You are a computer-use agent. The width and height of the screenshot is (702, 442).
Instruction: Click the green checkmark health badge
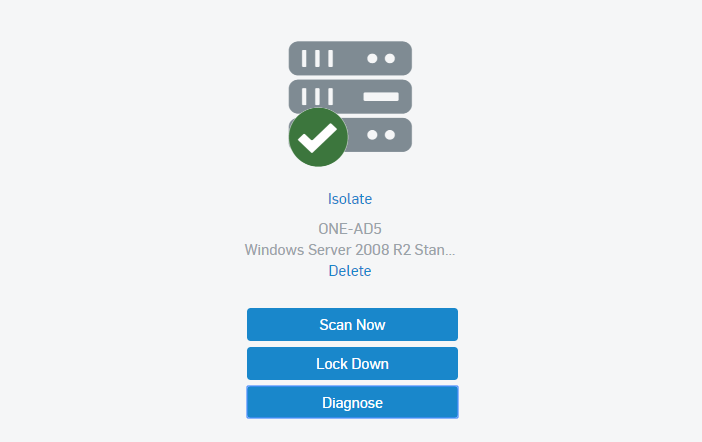click(318, 137)
